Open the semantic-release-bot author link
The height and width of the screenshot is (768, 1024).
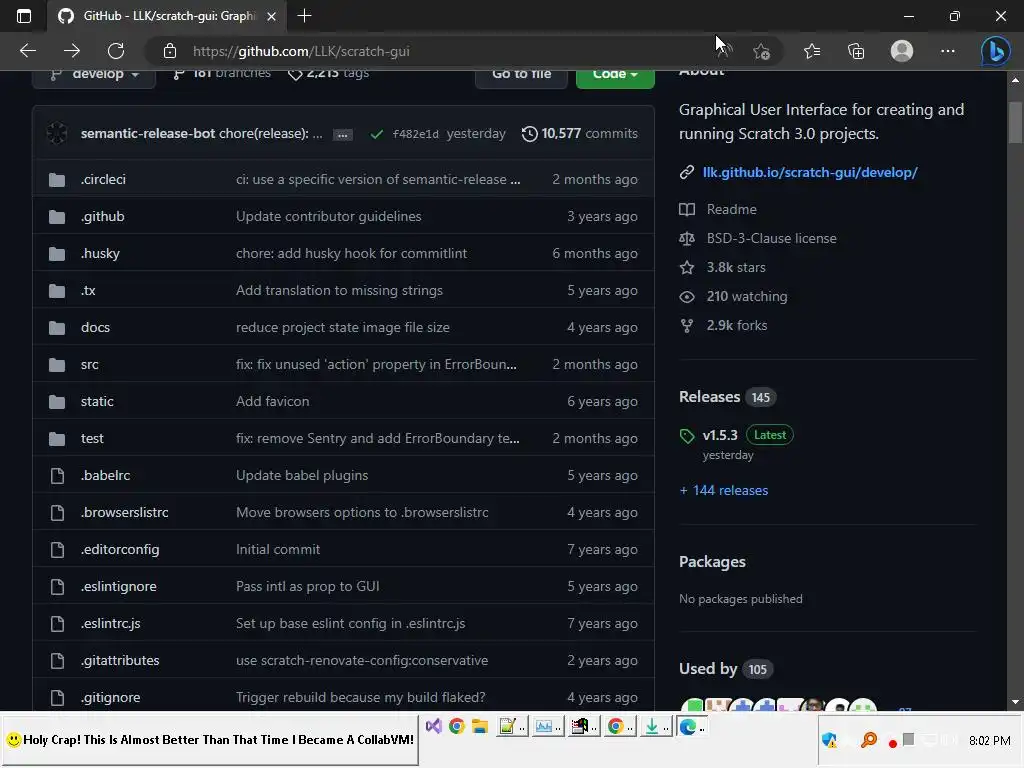click(x=148, y=133)
